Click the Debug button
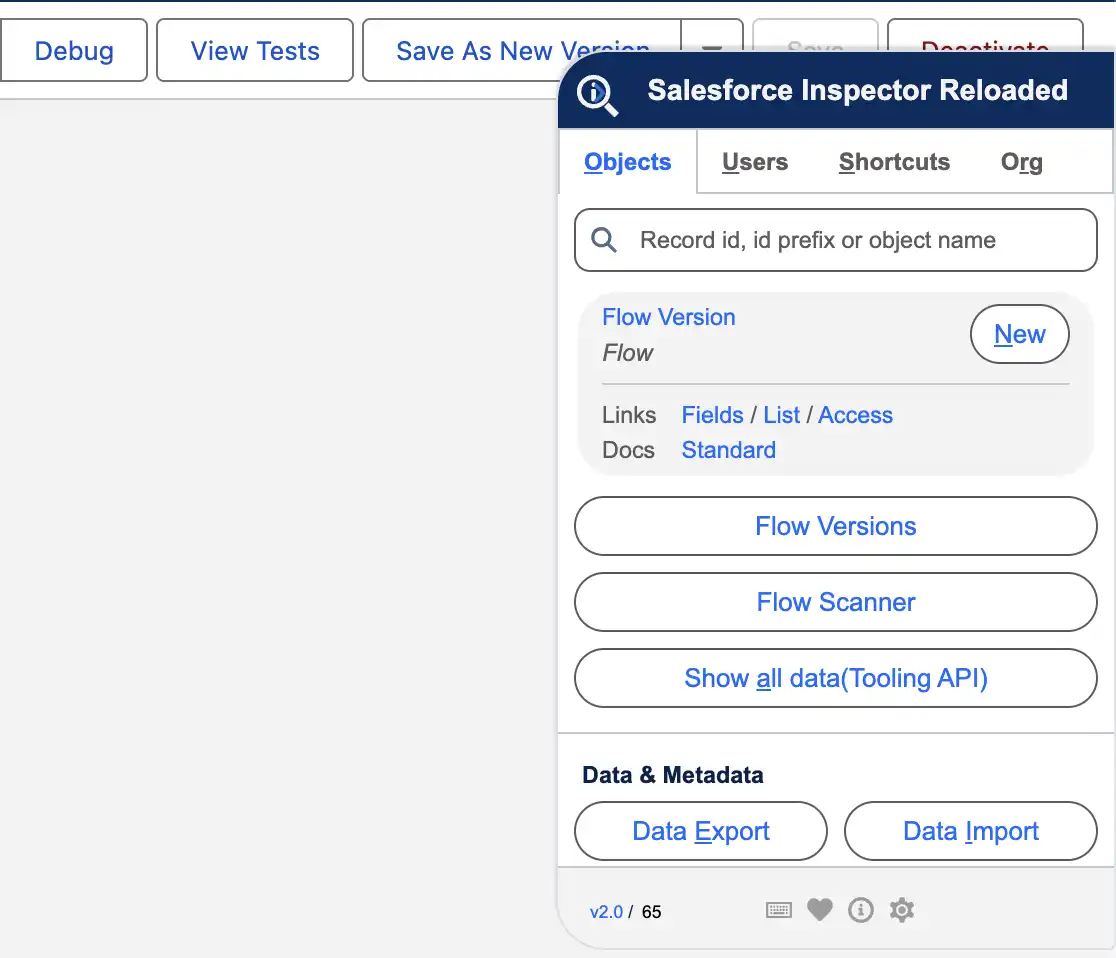The height and width of the screenshot is (958, 1116). 74,51
